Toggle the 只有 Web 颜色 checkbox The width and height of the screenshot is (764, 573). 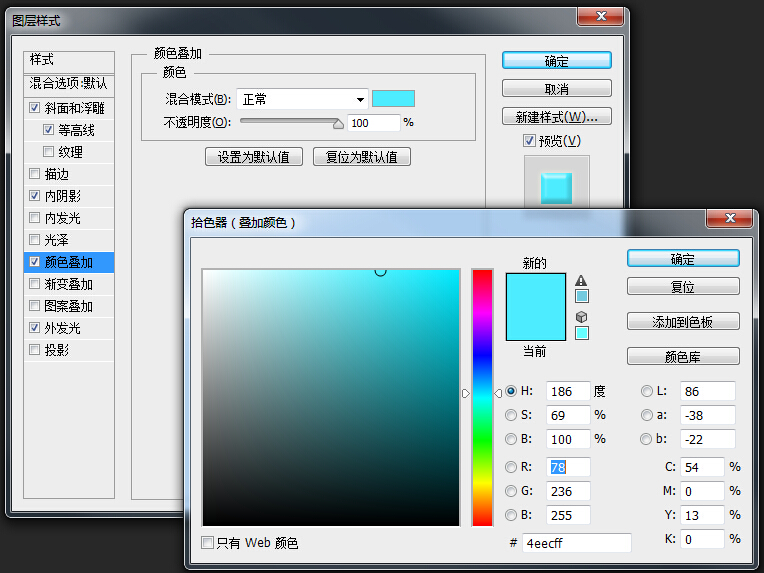[208, 543]
